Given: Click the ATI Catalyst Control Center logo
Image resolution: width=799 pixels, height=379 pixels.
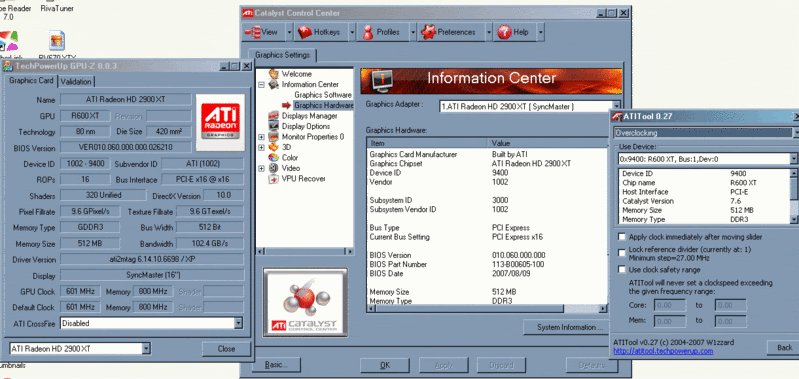Looking at the screenshot, I should click(x=305, y=302).
